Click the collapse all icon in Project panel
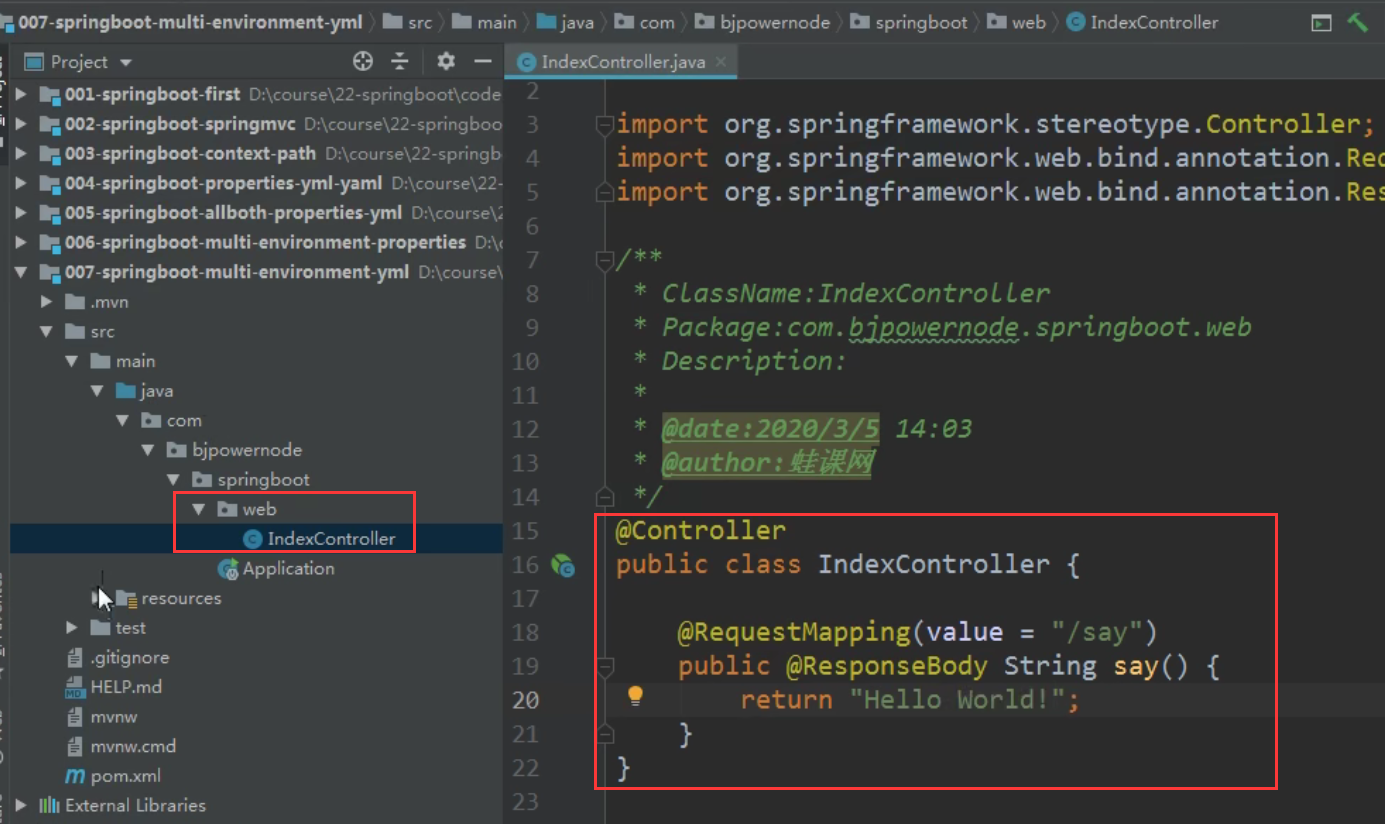 point(400,62)
